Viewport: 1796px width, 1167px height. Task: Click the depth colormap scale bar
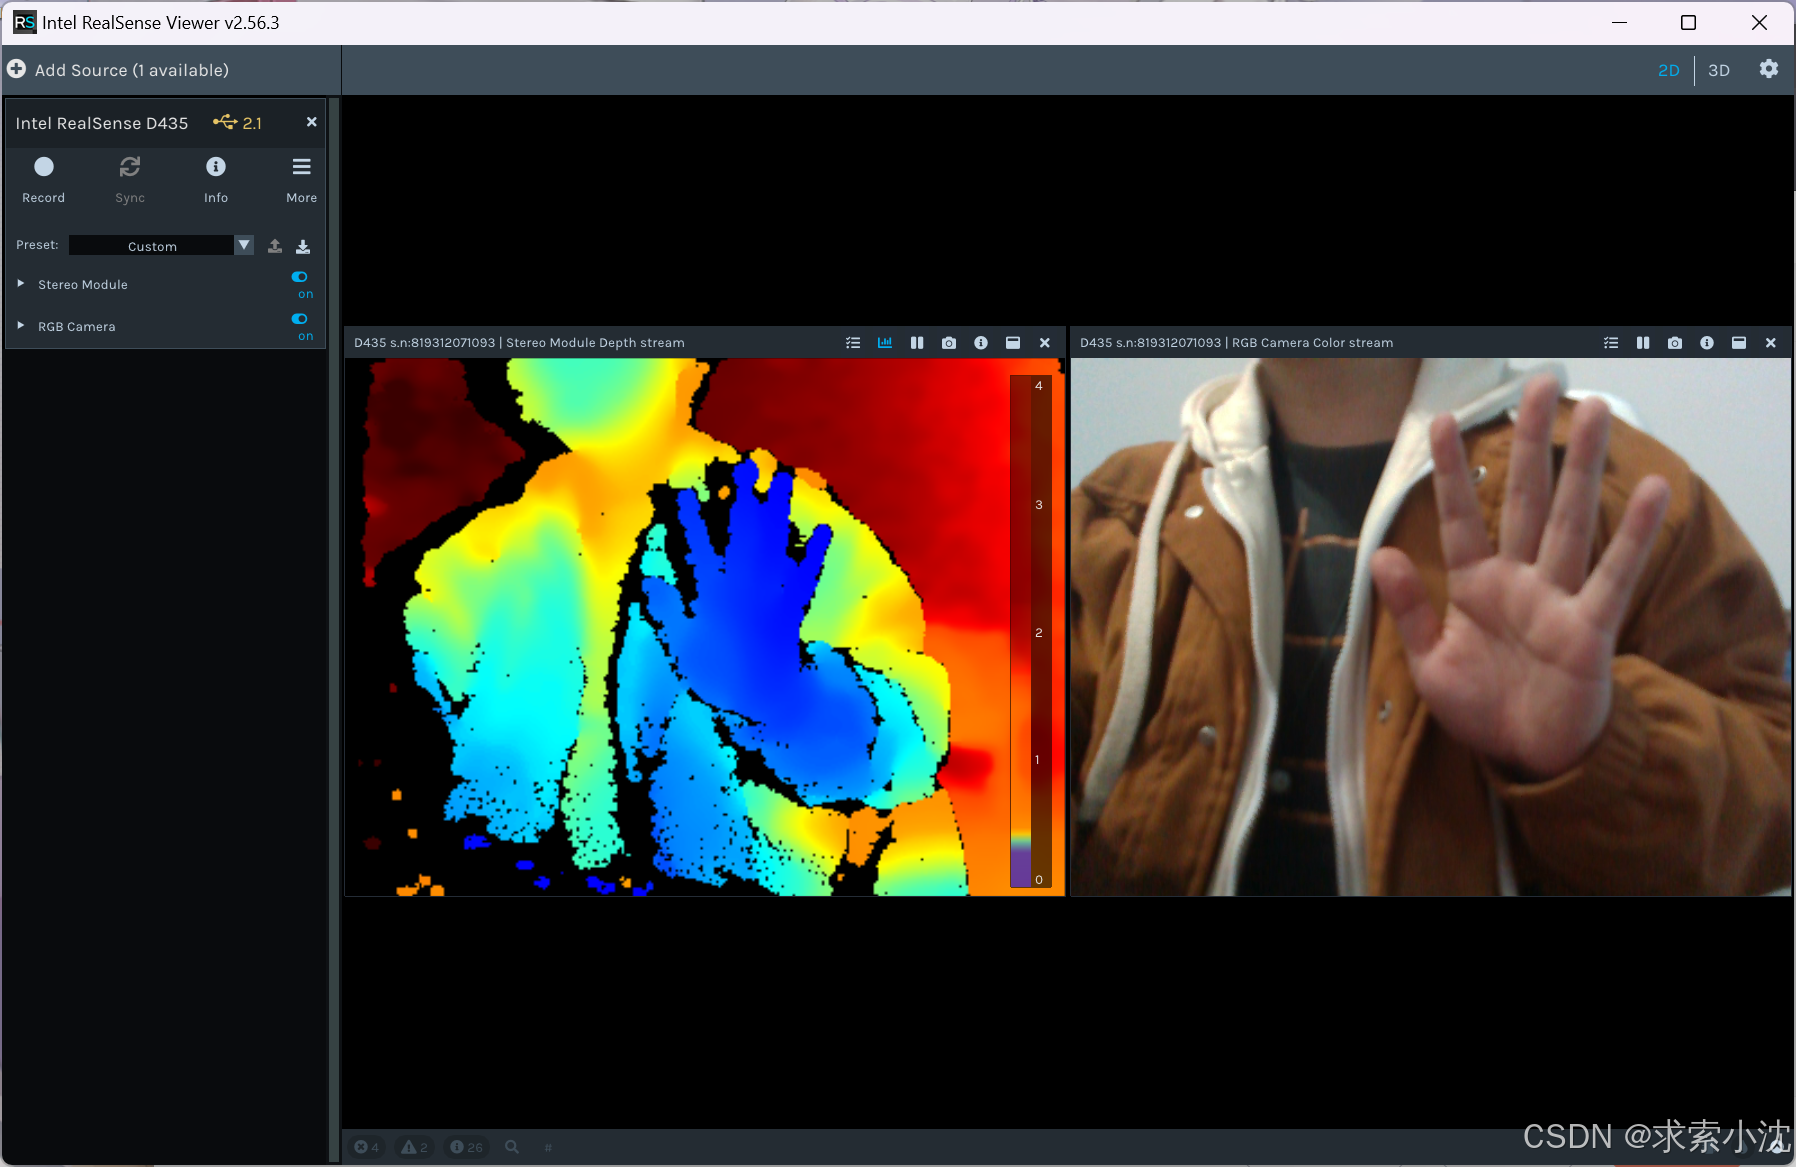click(1031, 630)
